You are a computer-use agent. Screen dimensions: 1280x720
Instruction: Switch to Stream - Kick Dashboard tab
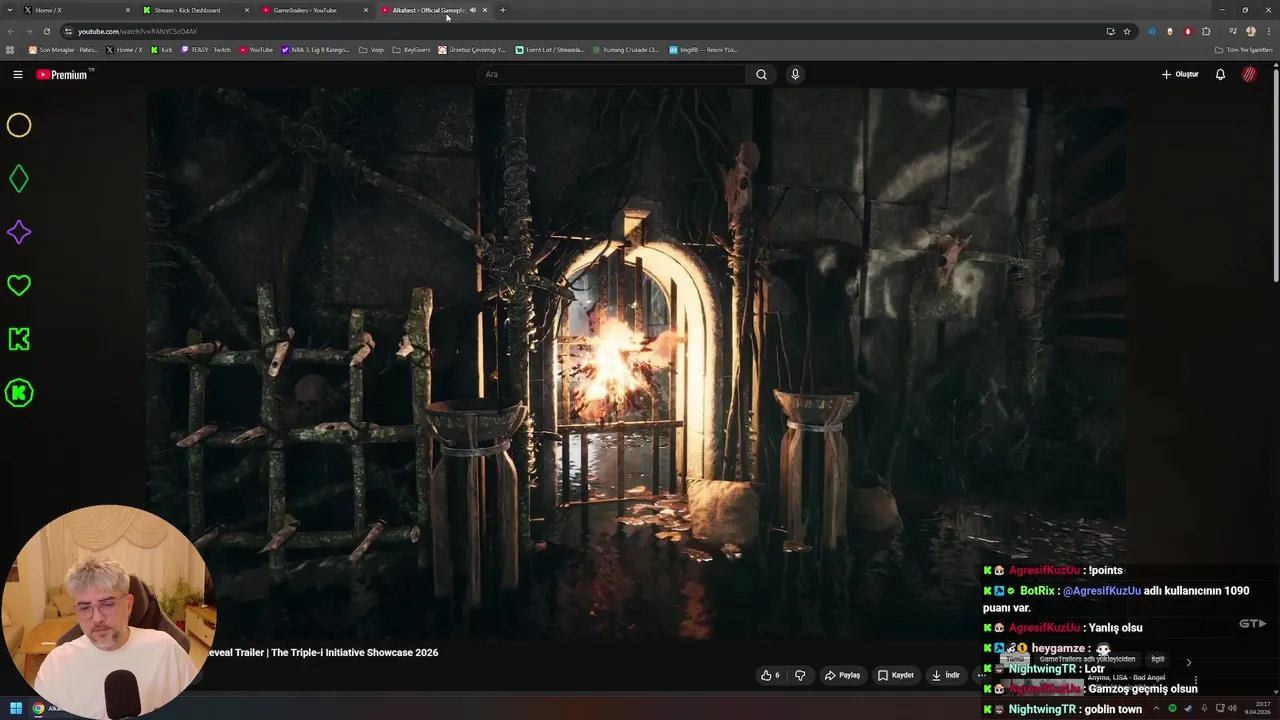197,10
